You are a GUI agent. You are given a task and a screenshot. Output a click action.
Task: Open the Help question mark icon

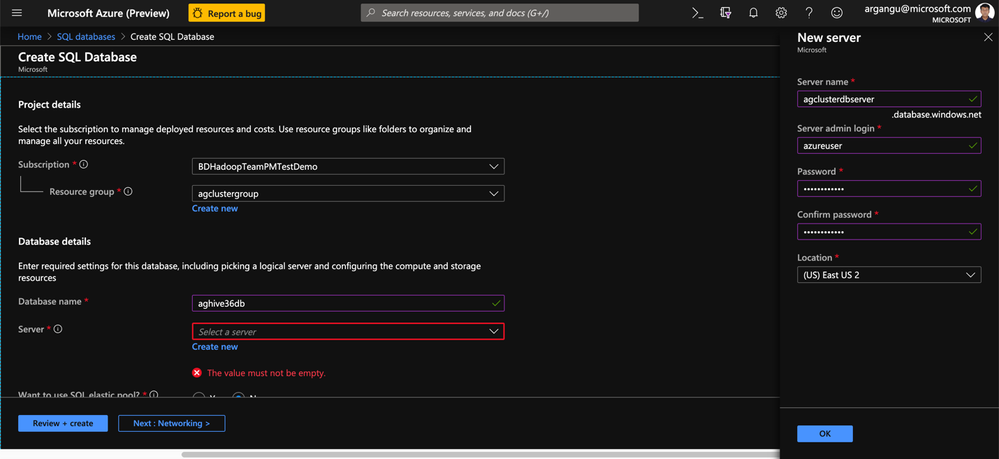[809, 13]
